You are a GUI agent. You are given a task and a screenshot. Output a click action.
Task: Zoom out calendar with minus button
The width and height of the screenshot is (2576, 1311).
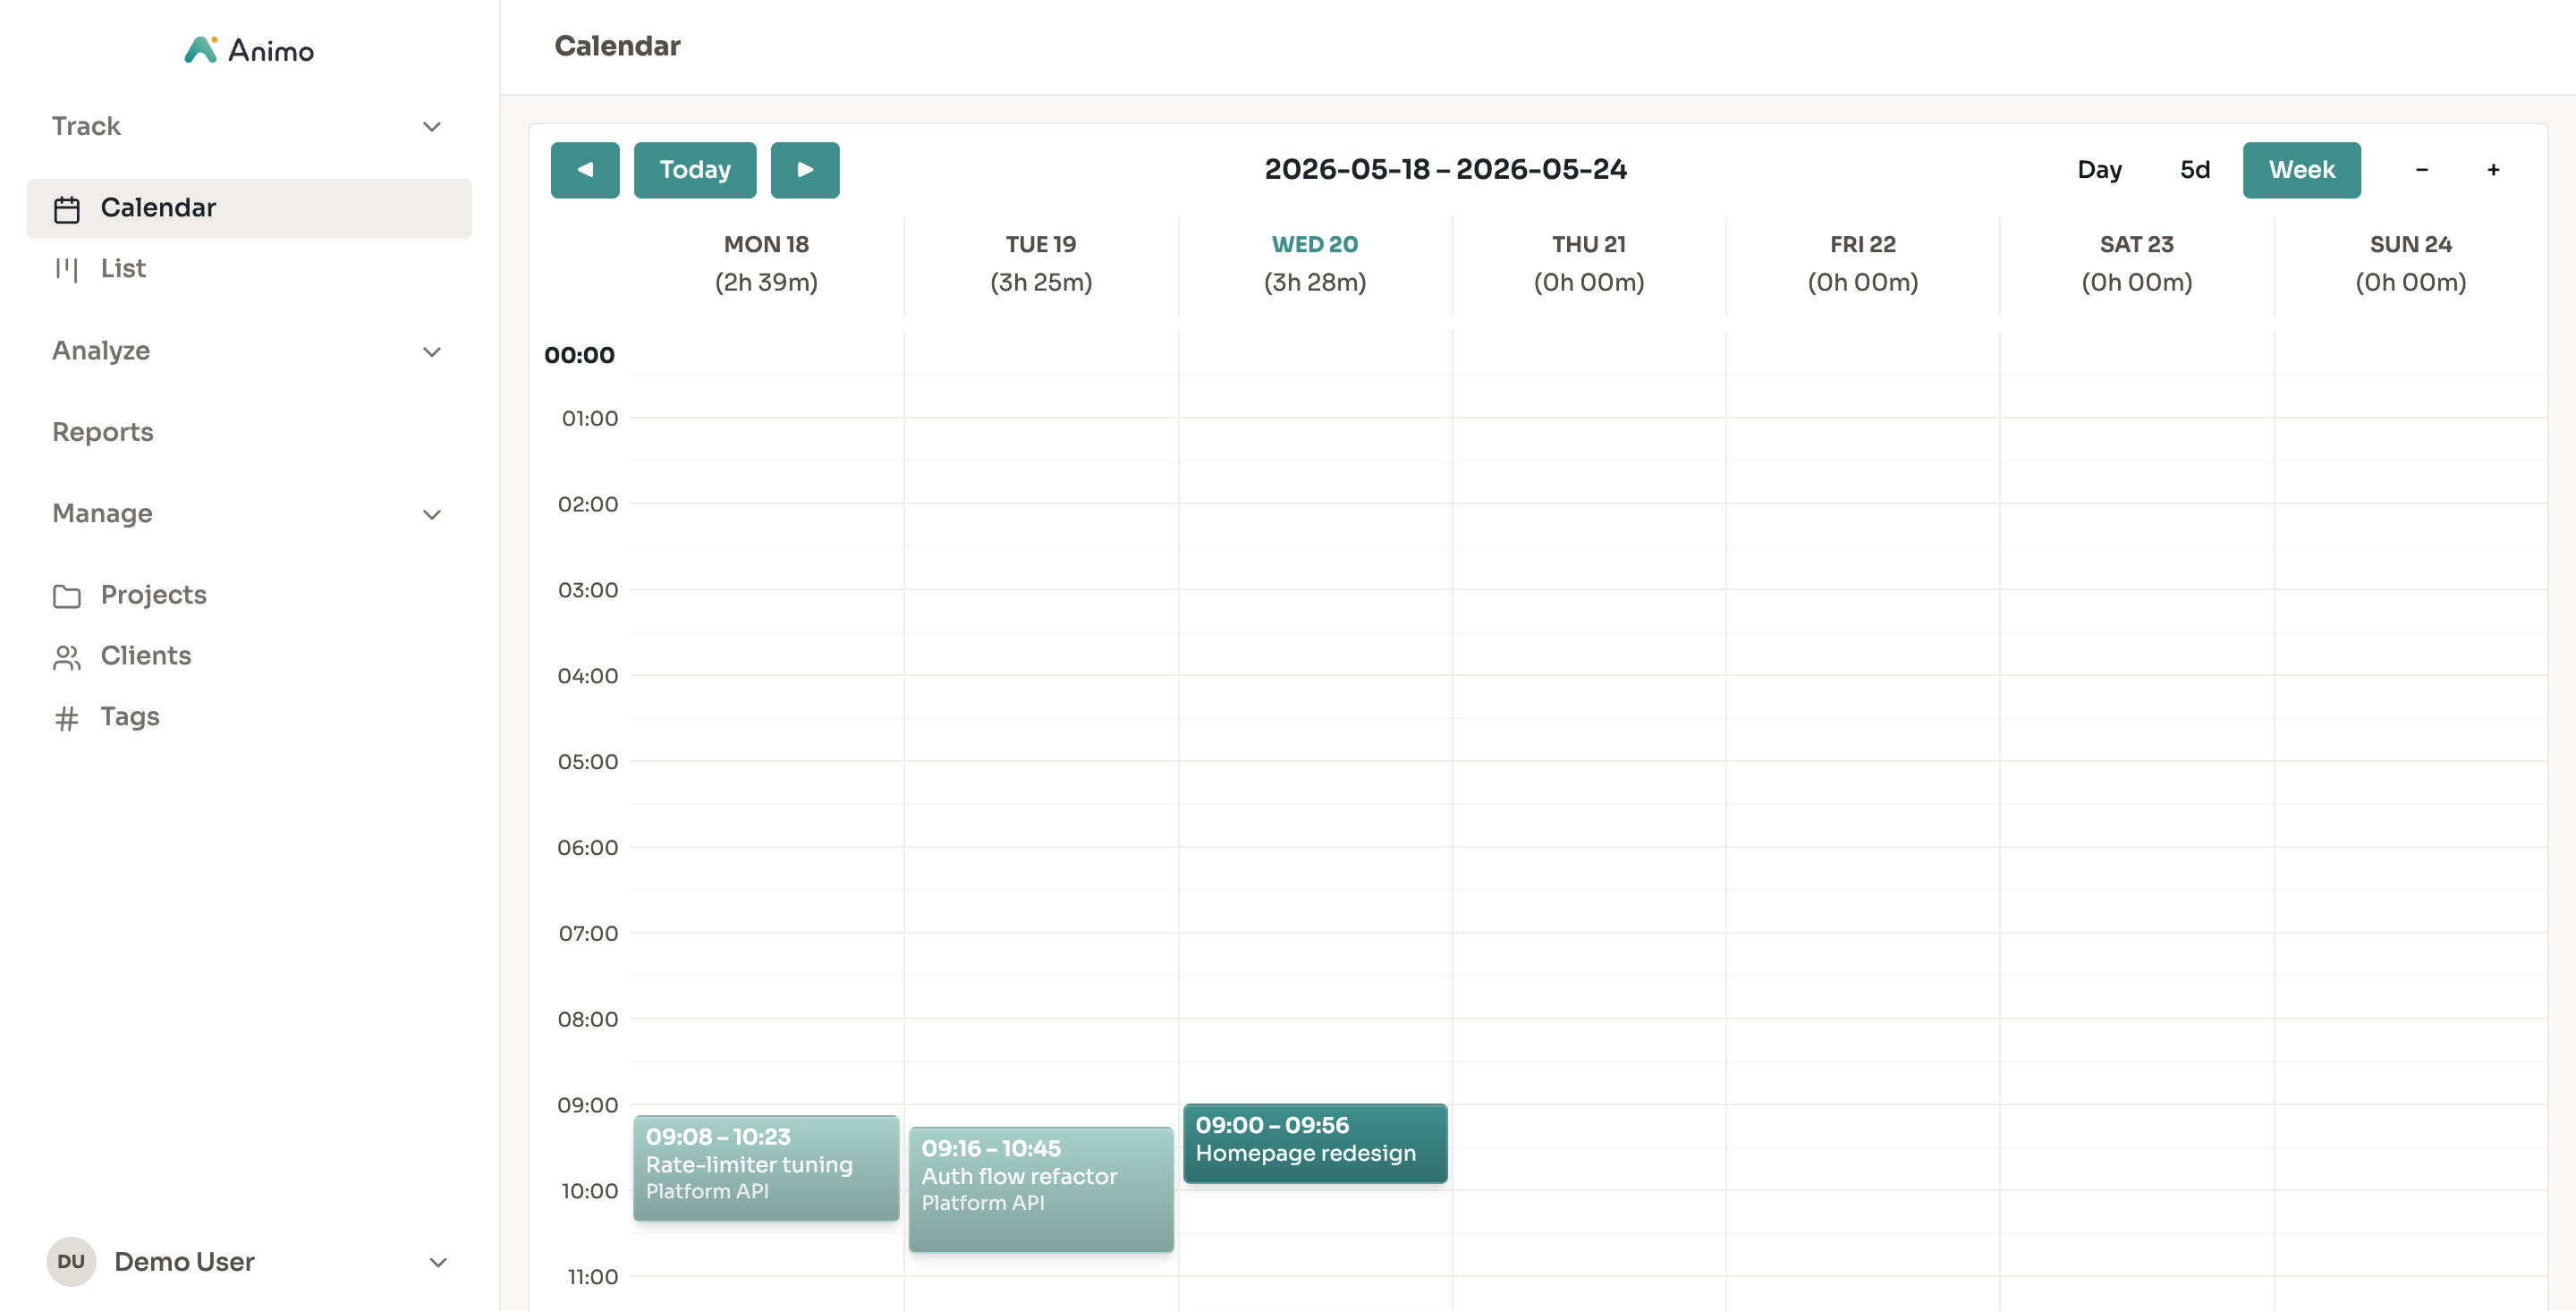(x=2421, y=170)
